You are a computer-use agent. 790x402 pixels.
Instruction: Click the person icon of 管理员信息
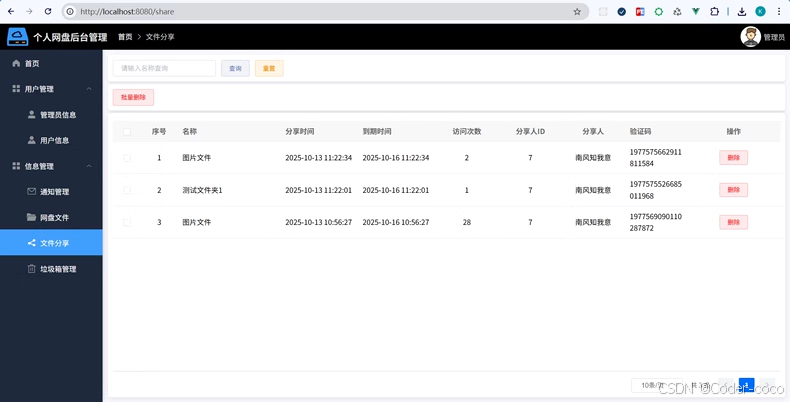[31, 114]
